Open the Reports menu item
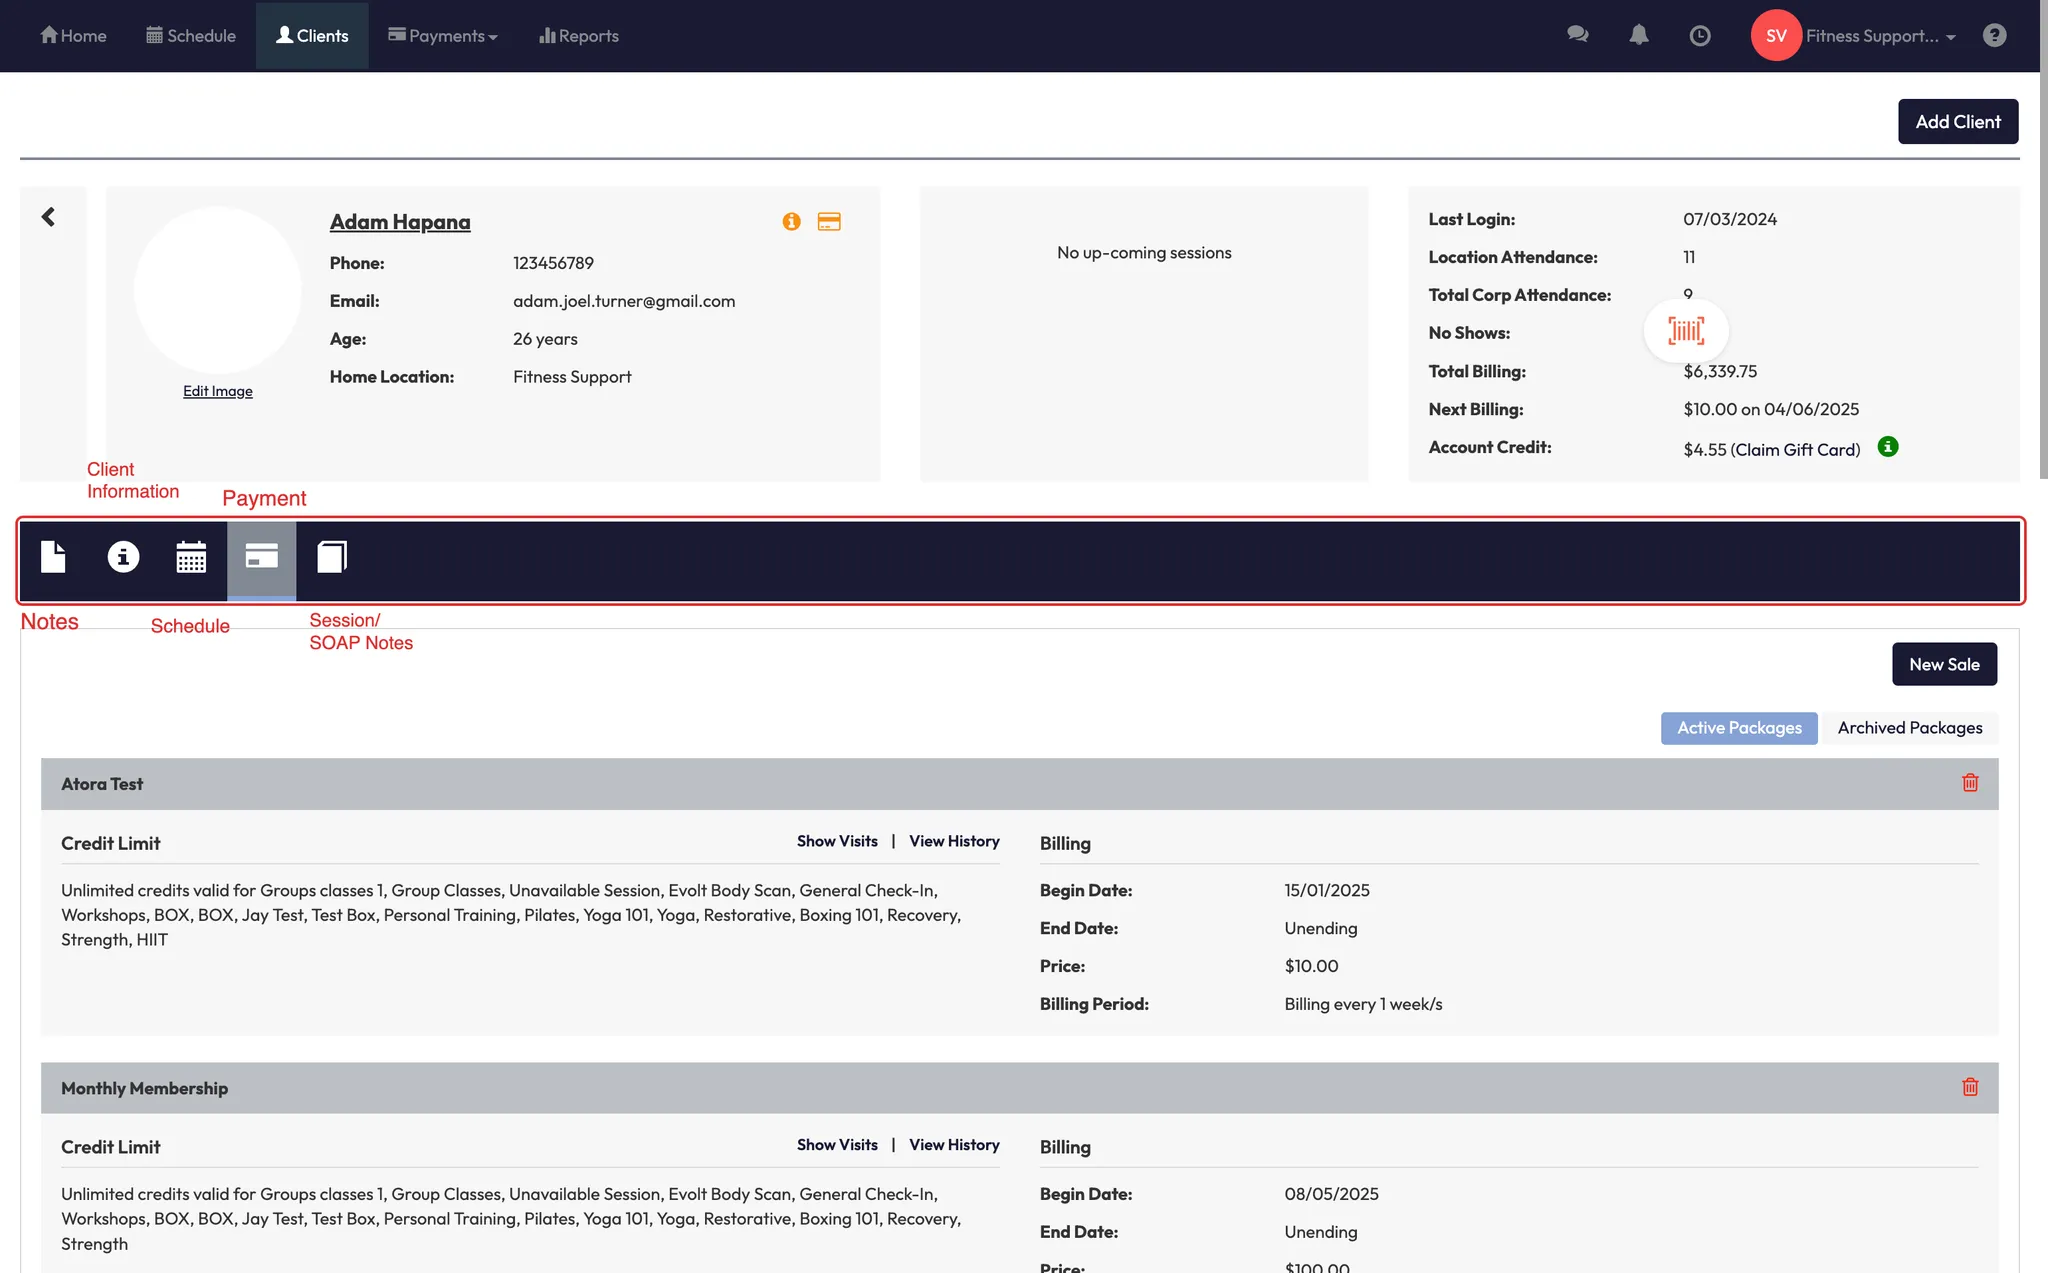The height and width of the screenshot is (1273, 2048). (579, 36)
